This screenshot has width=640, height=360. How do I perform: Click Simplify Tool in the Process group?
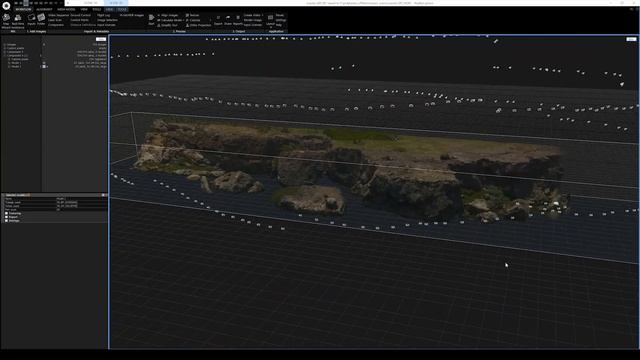(168, 25)
